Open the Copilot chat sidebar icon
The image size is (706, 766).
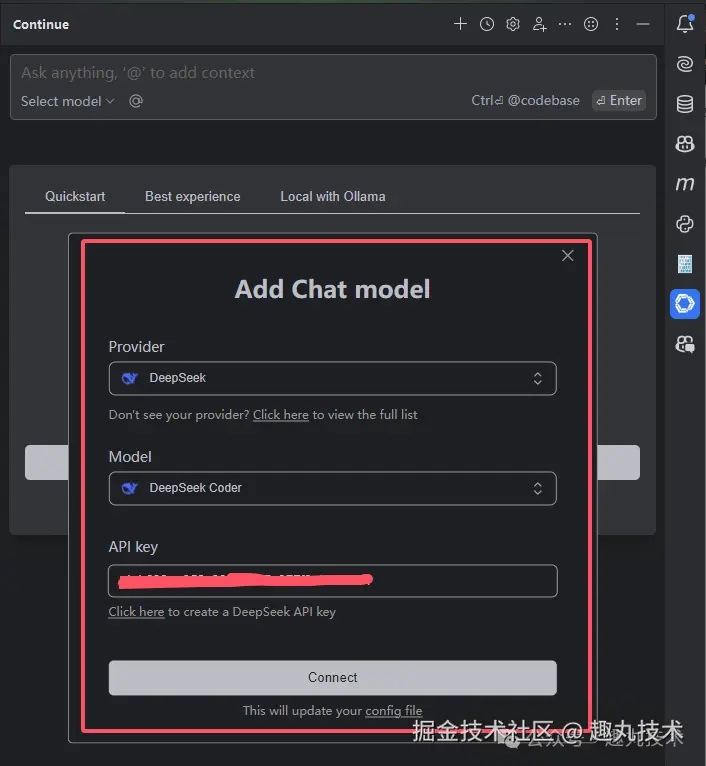pos(685,344)
